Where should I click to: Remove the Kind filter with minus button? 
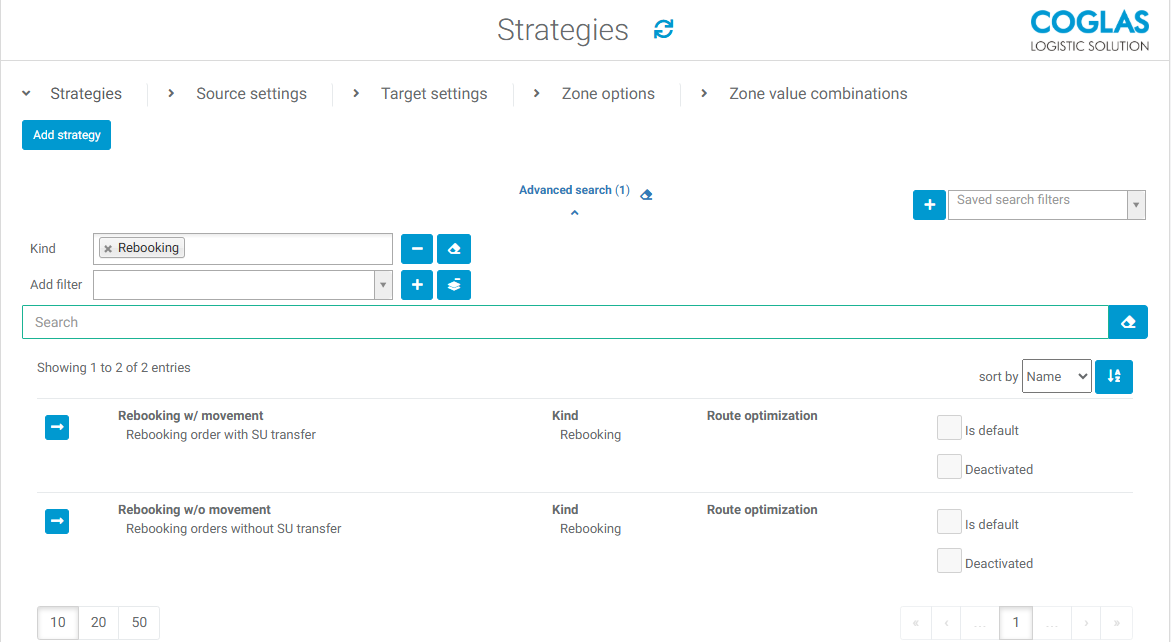tap(417, 249)
